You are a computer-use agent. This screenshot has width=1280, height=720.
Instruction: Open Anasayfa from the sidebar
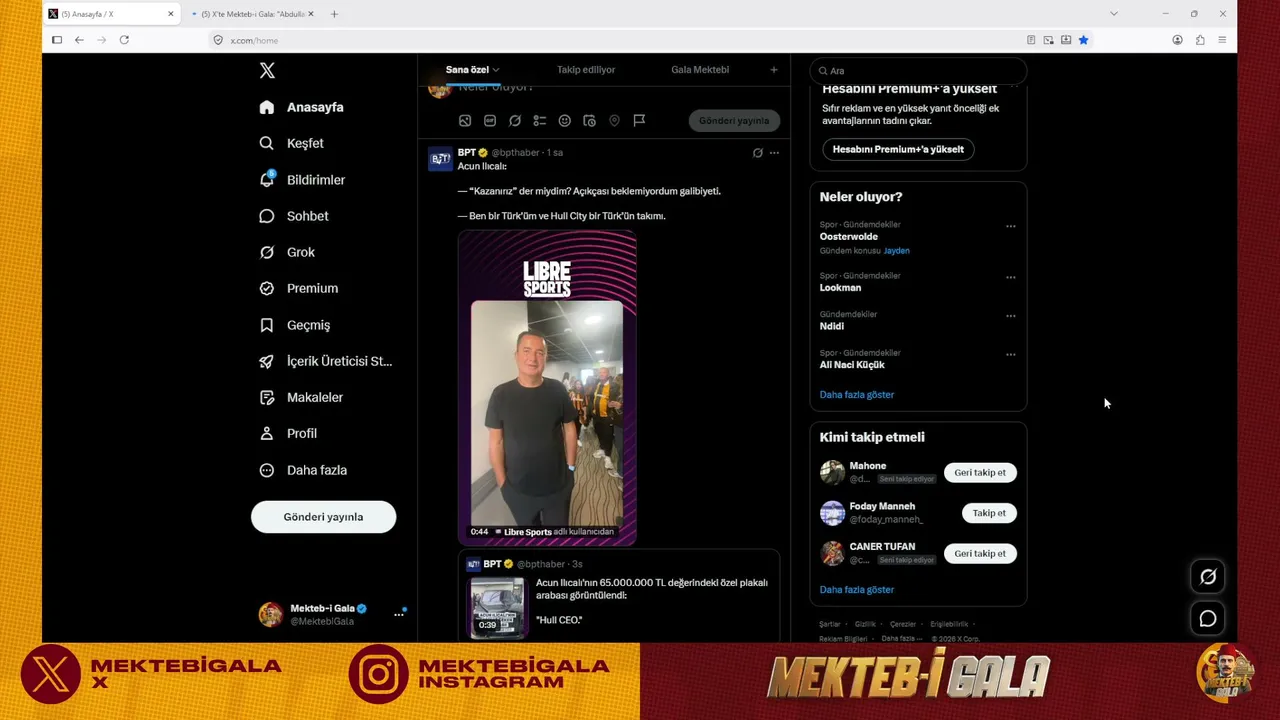pyautogui.click(x=301, y=107)
